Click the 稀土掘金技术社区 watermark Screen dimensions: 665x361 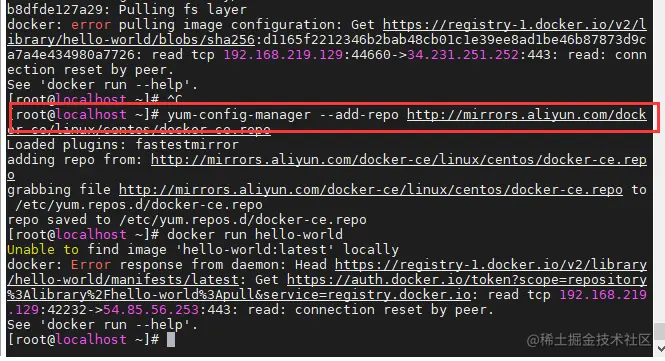tap(588, 340)
